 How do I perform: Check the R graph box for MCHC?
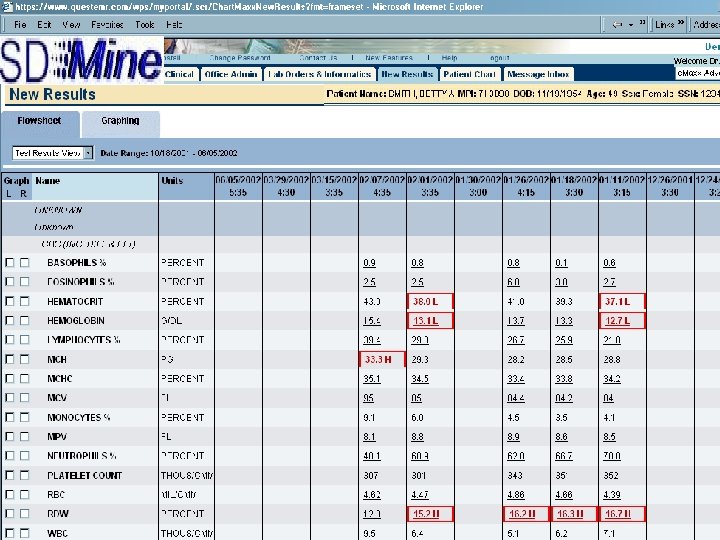pyautogui.click(x=24, y=378)
